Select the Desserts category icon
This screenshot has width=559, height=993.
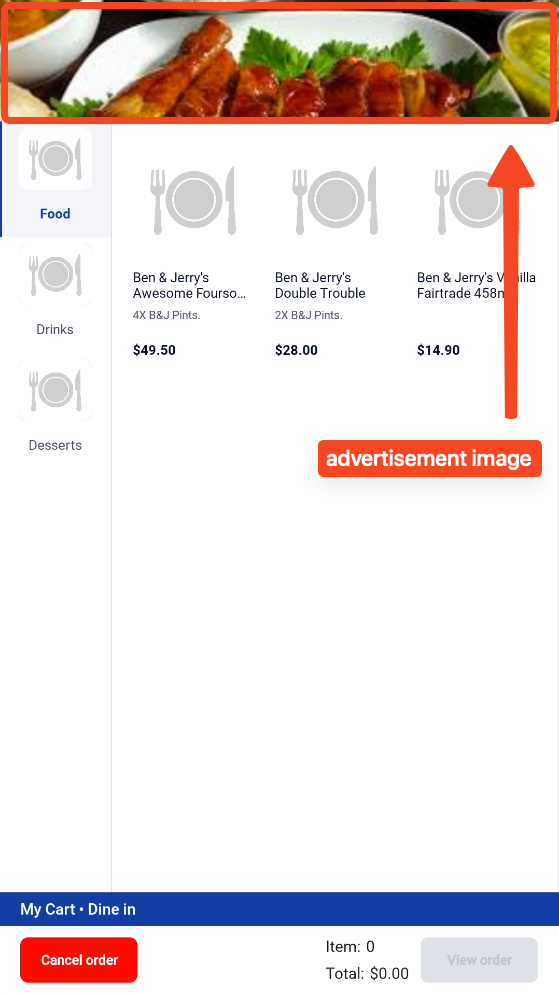[55, 390]
